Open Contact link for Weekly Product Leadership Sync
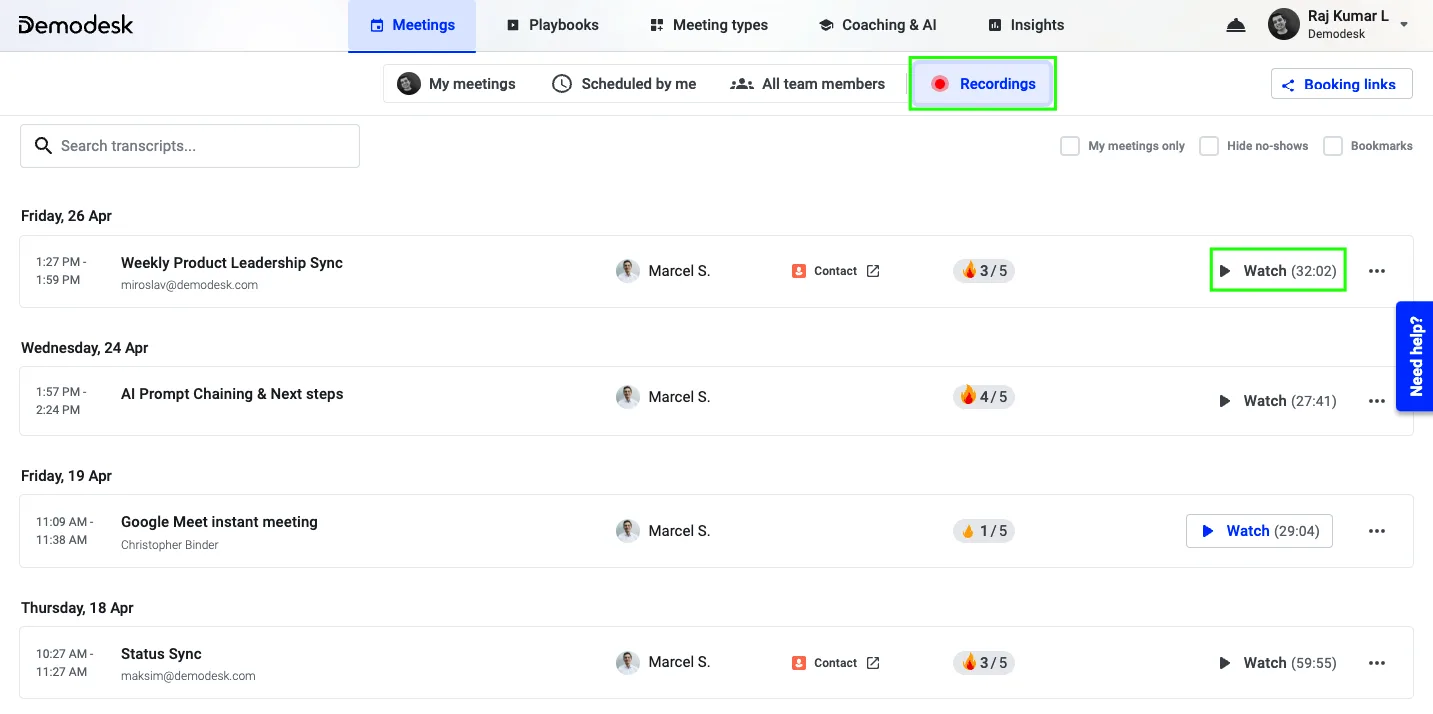The width and height of the screenshot is (1433, 714). tap(835, 271)
